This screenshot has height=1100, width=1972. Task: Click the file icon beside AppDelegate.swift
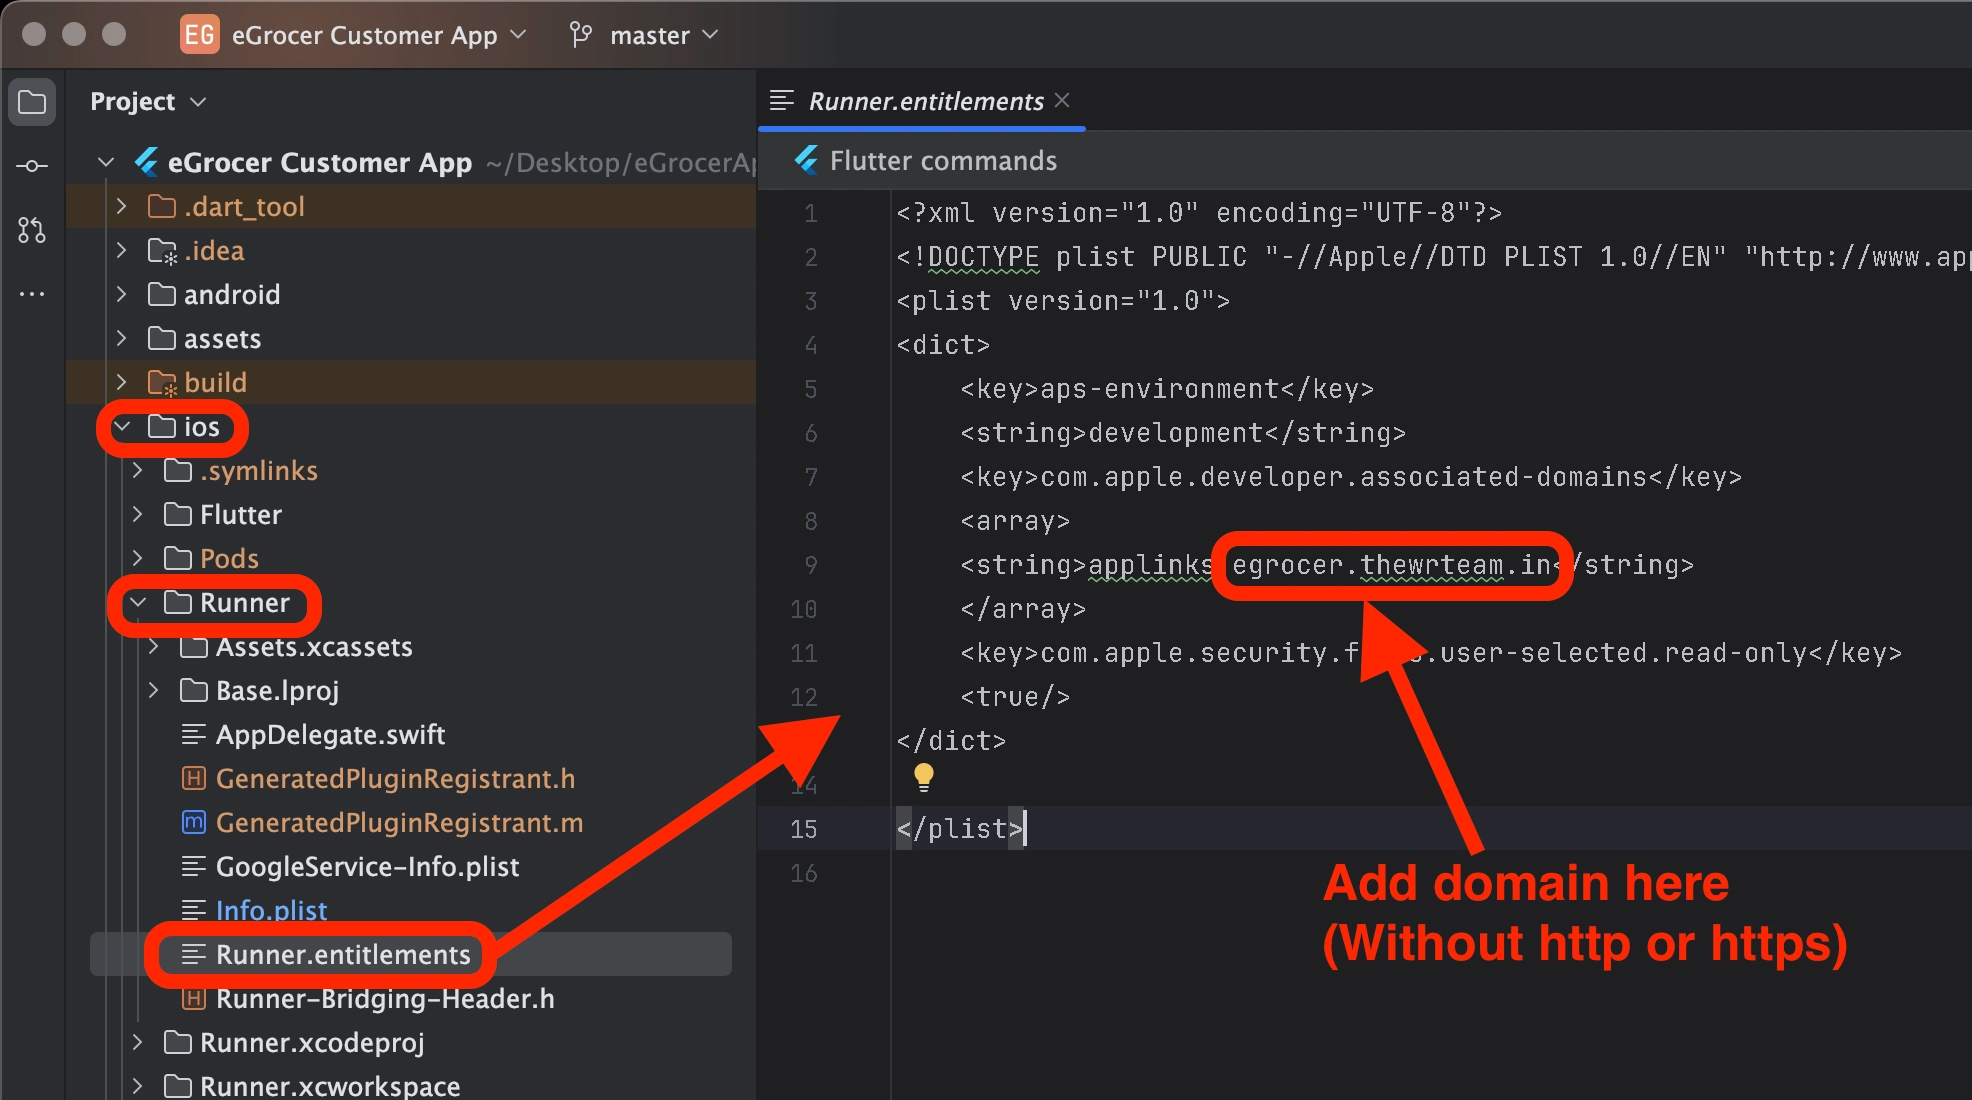point(194,734)
